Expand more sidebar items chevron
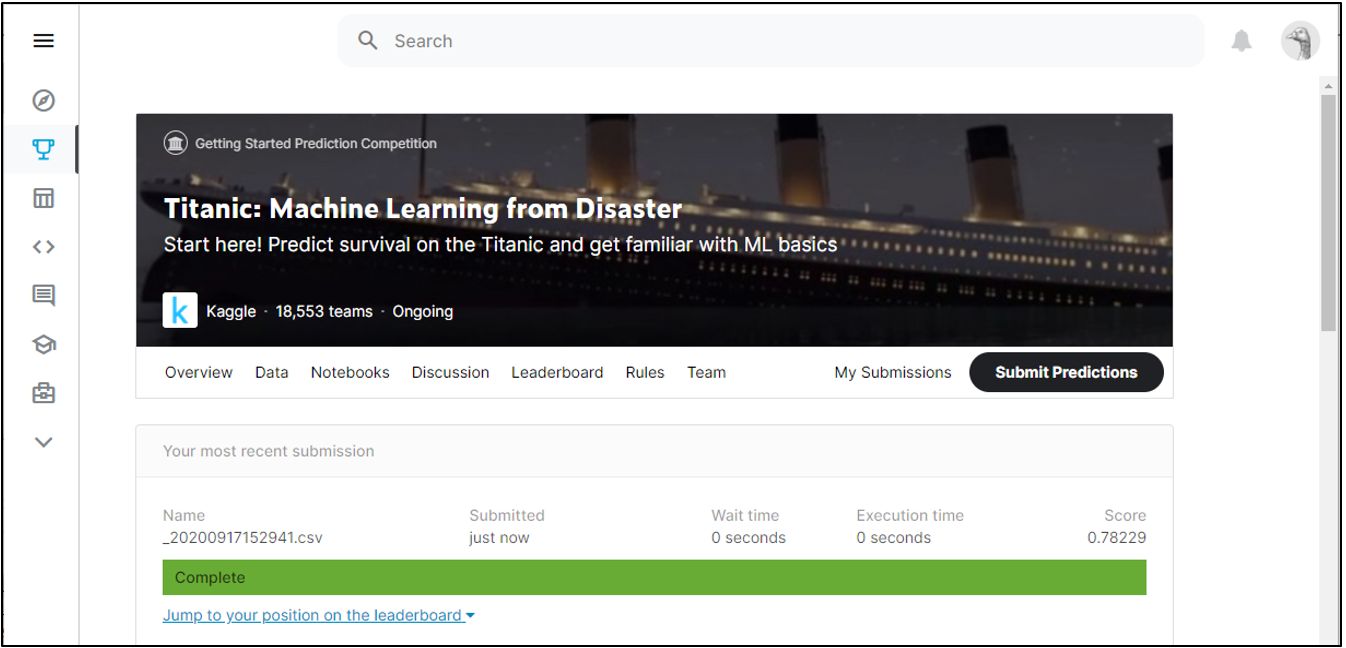This screenshot has height=648, width=1346. (x=43, y=442)
